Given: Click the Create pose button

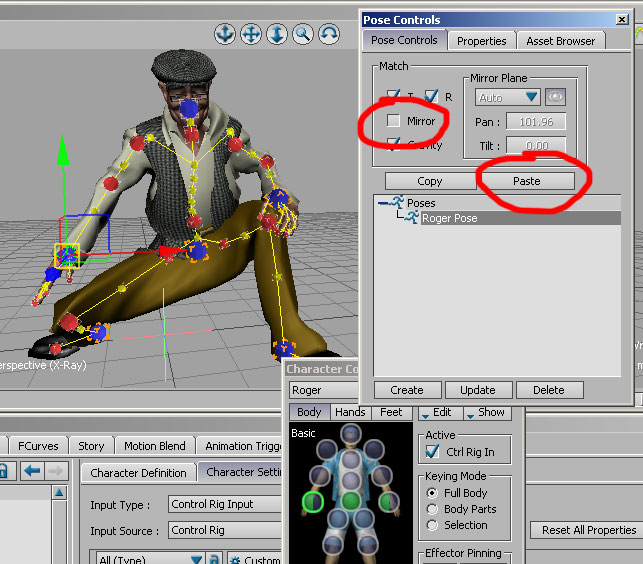Looking at the screenshot, I should [x=407, y=390].
